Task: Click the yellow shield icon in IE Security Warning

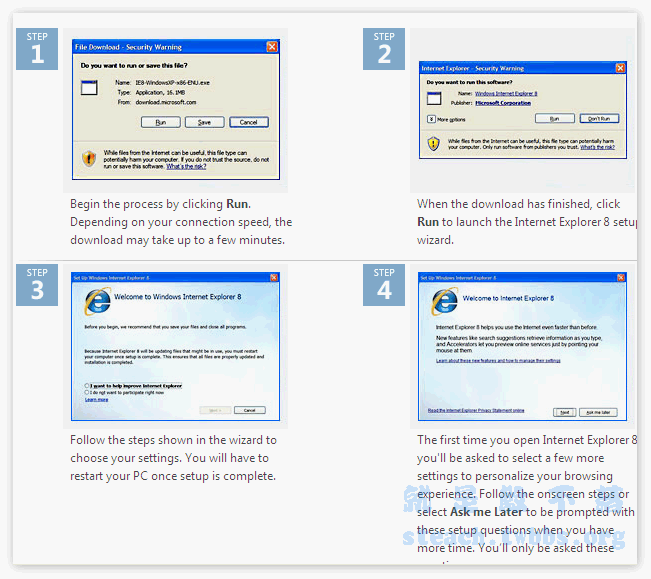Action: (x=433, y=144)
